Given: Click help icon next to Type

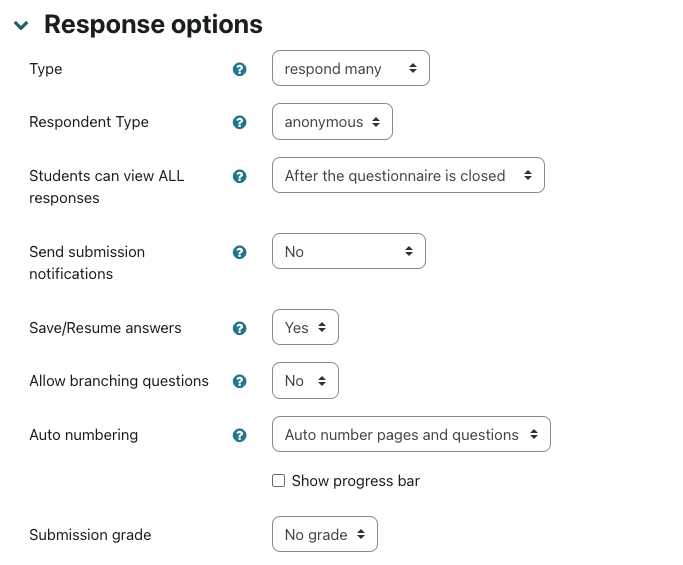Looking at the screenshot, I should pyautogui.click(x=239, y=70).
